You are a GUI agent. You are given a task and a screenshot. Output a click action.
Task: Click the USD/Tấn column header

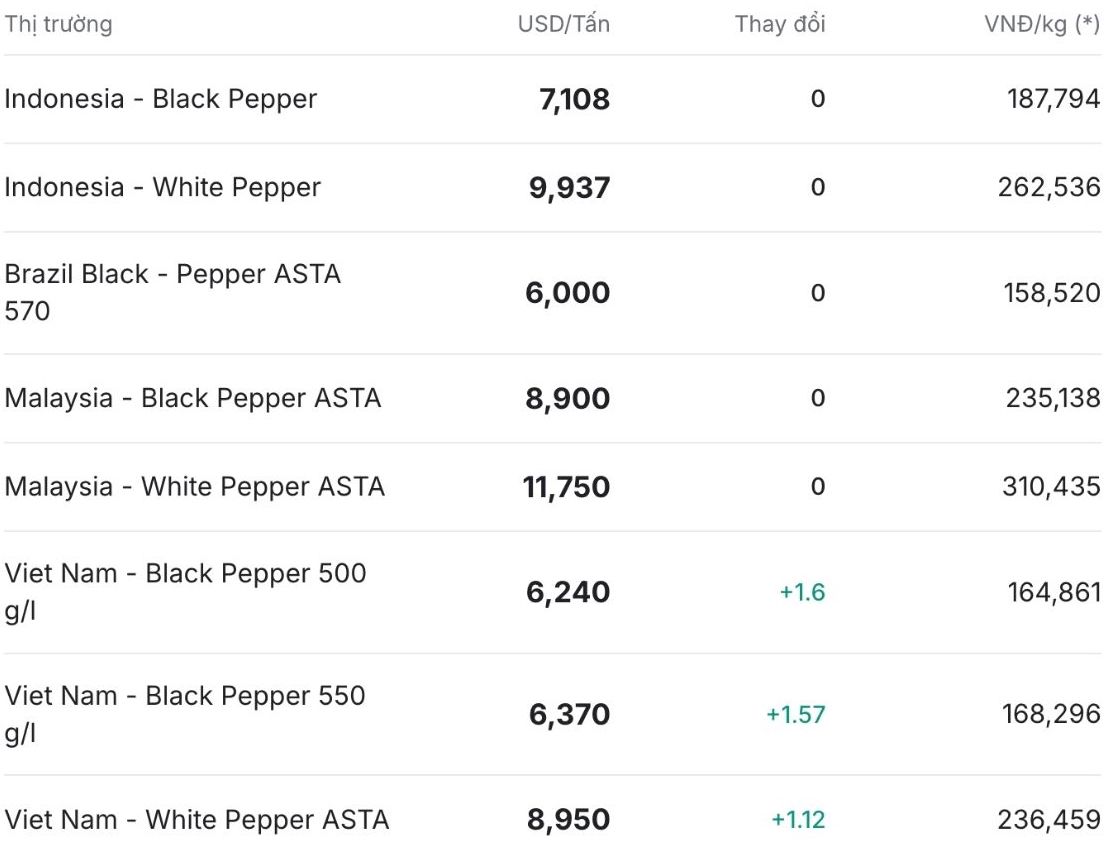[563, 25]
